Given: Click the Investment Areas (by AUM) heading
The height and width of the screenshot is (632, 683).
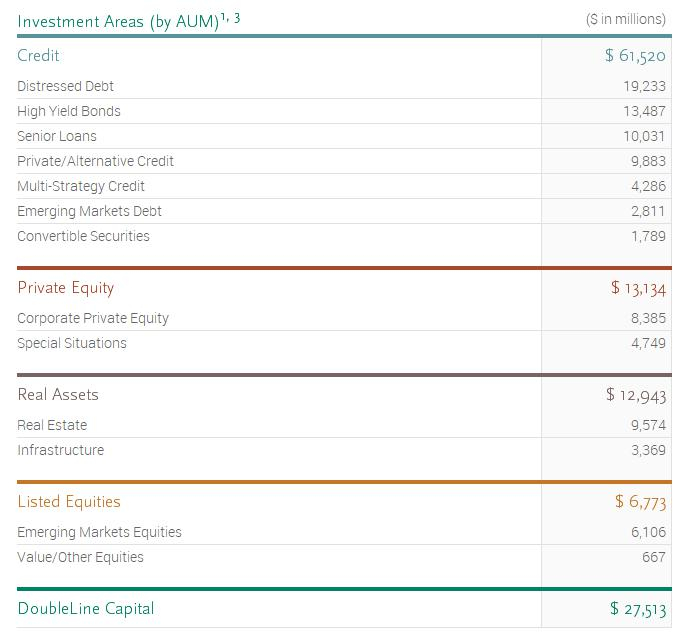Looking at the screenshot, I should coord(118,21).
